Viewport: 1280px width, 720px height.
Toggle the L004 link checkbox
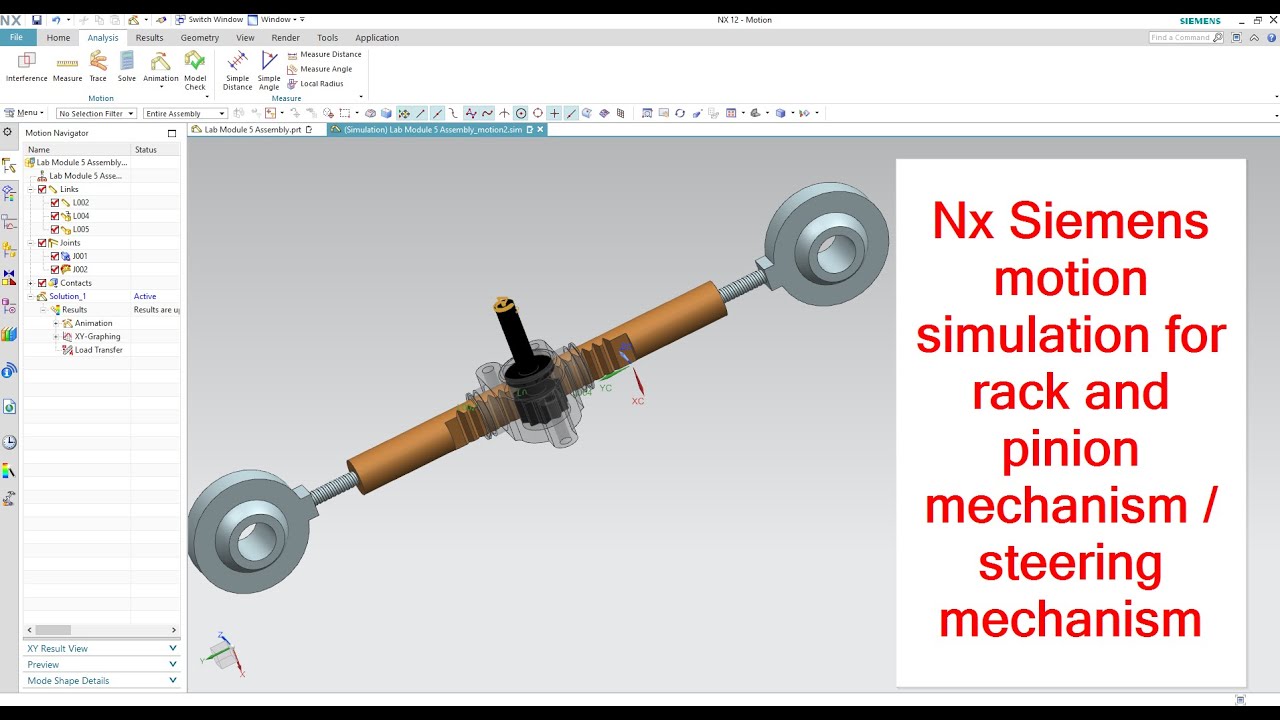[55, 216]
